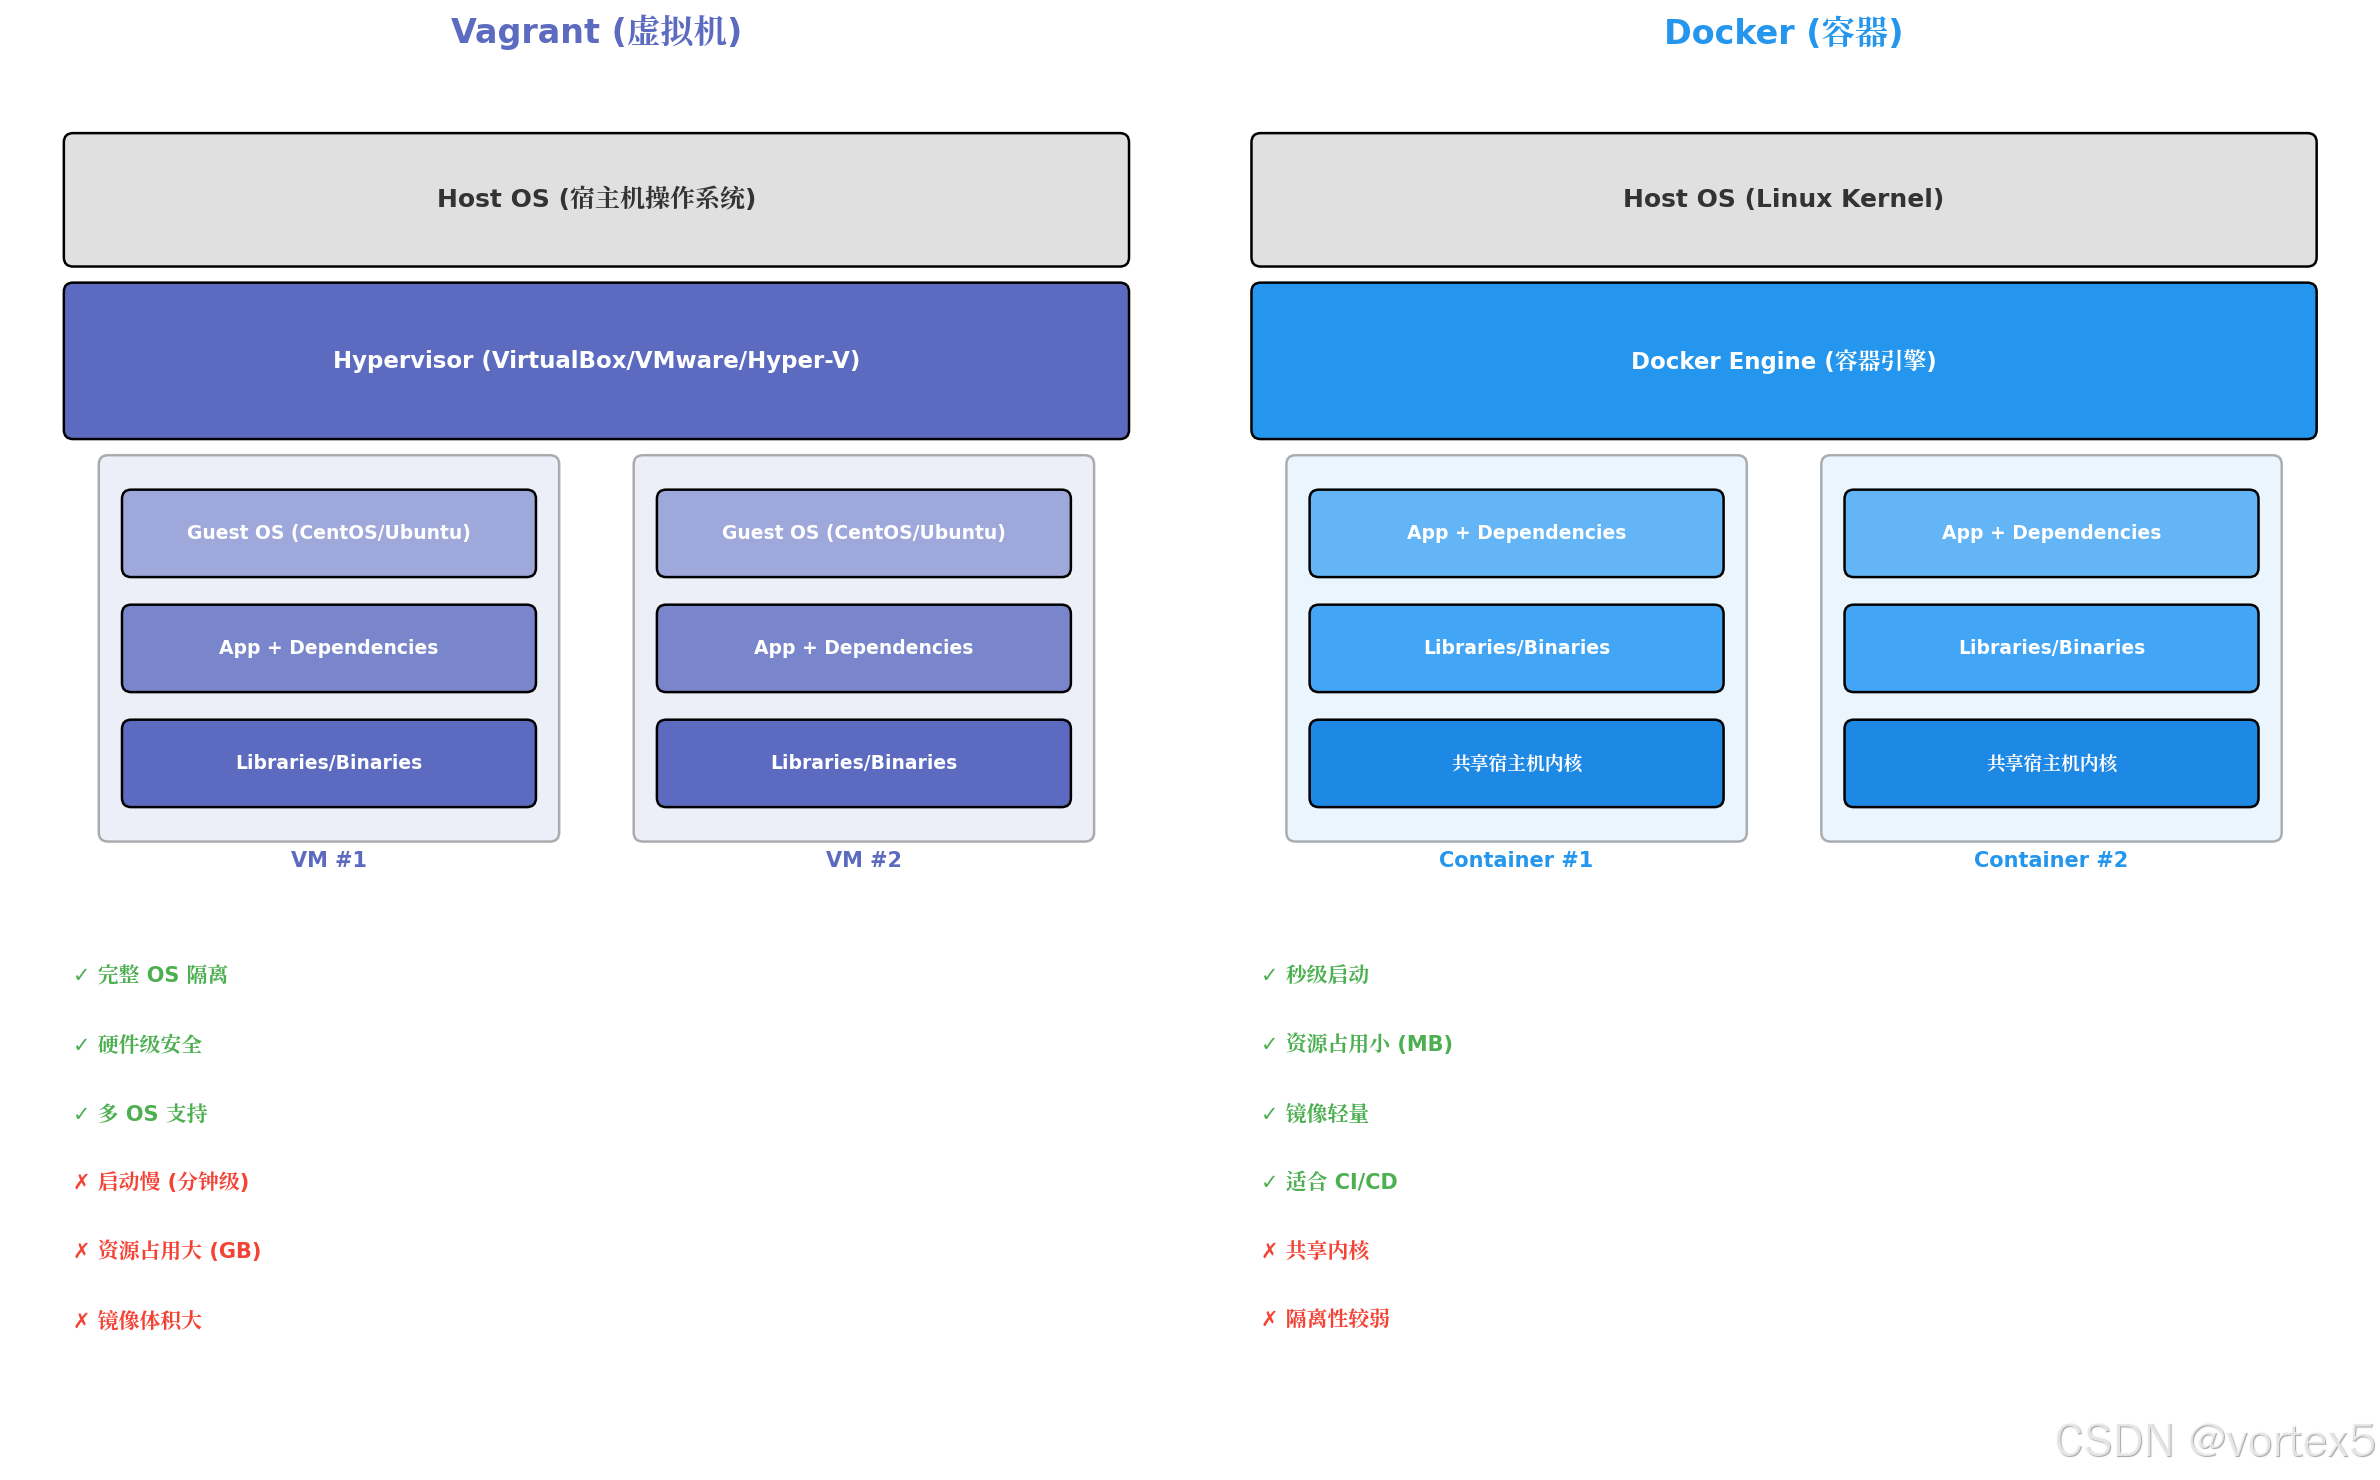
Task: Click the Hypervisor (VirtualBox/VMware/Hyper-V) block
Action: (x=596, y=361)
